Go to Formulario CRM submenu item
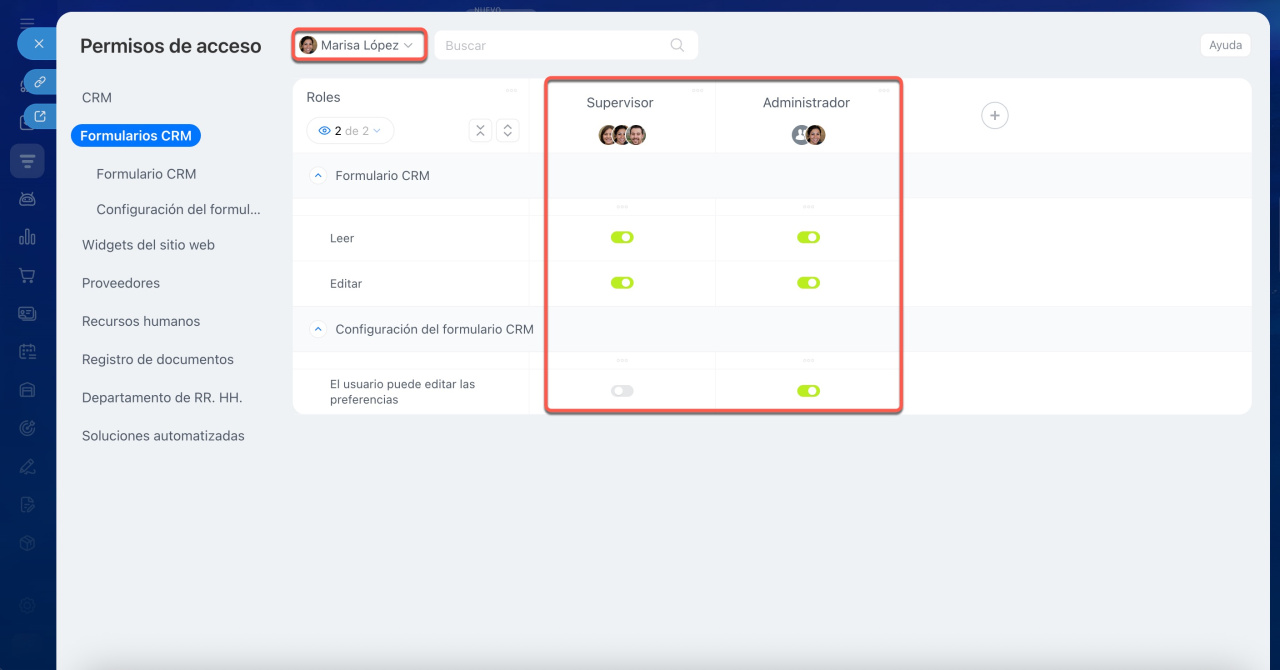The width and height of the screenshot is (1280, 670). (x=146, y=174)
